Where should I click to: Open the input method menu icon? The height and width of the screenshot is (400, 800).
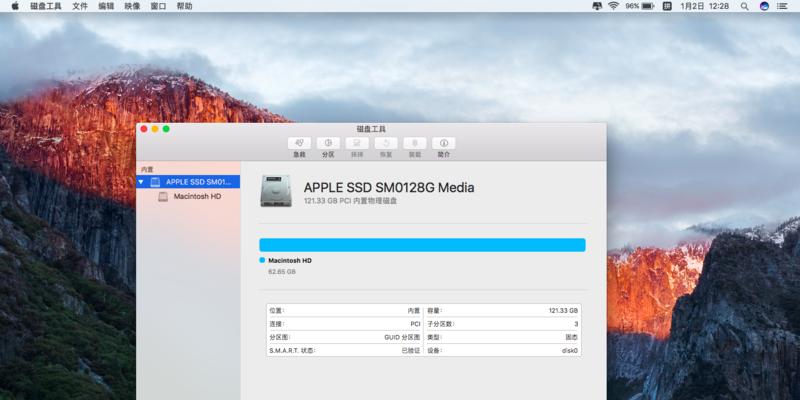coord(667,6)
